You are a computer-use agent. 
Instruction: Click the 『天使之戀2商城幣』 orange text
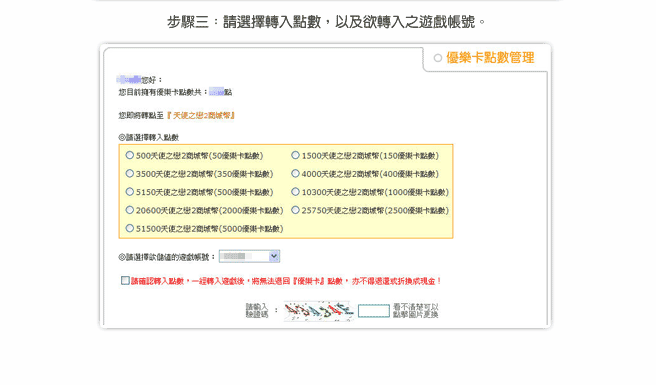pyautogui.click(x=200, y=116)
